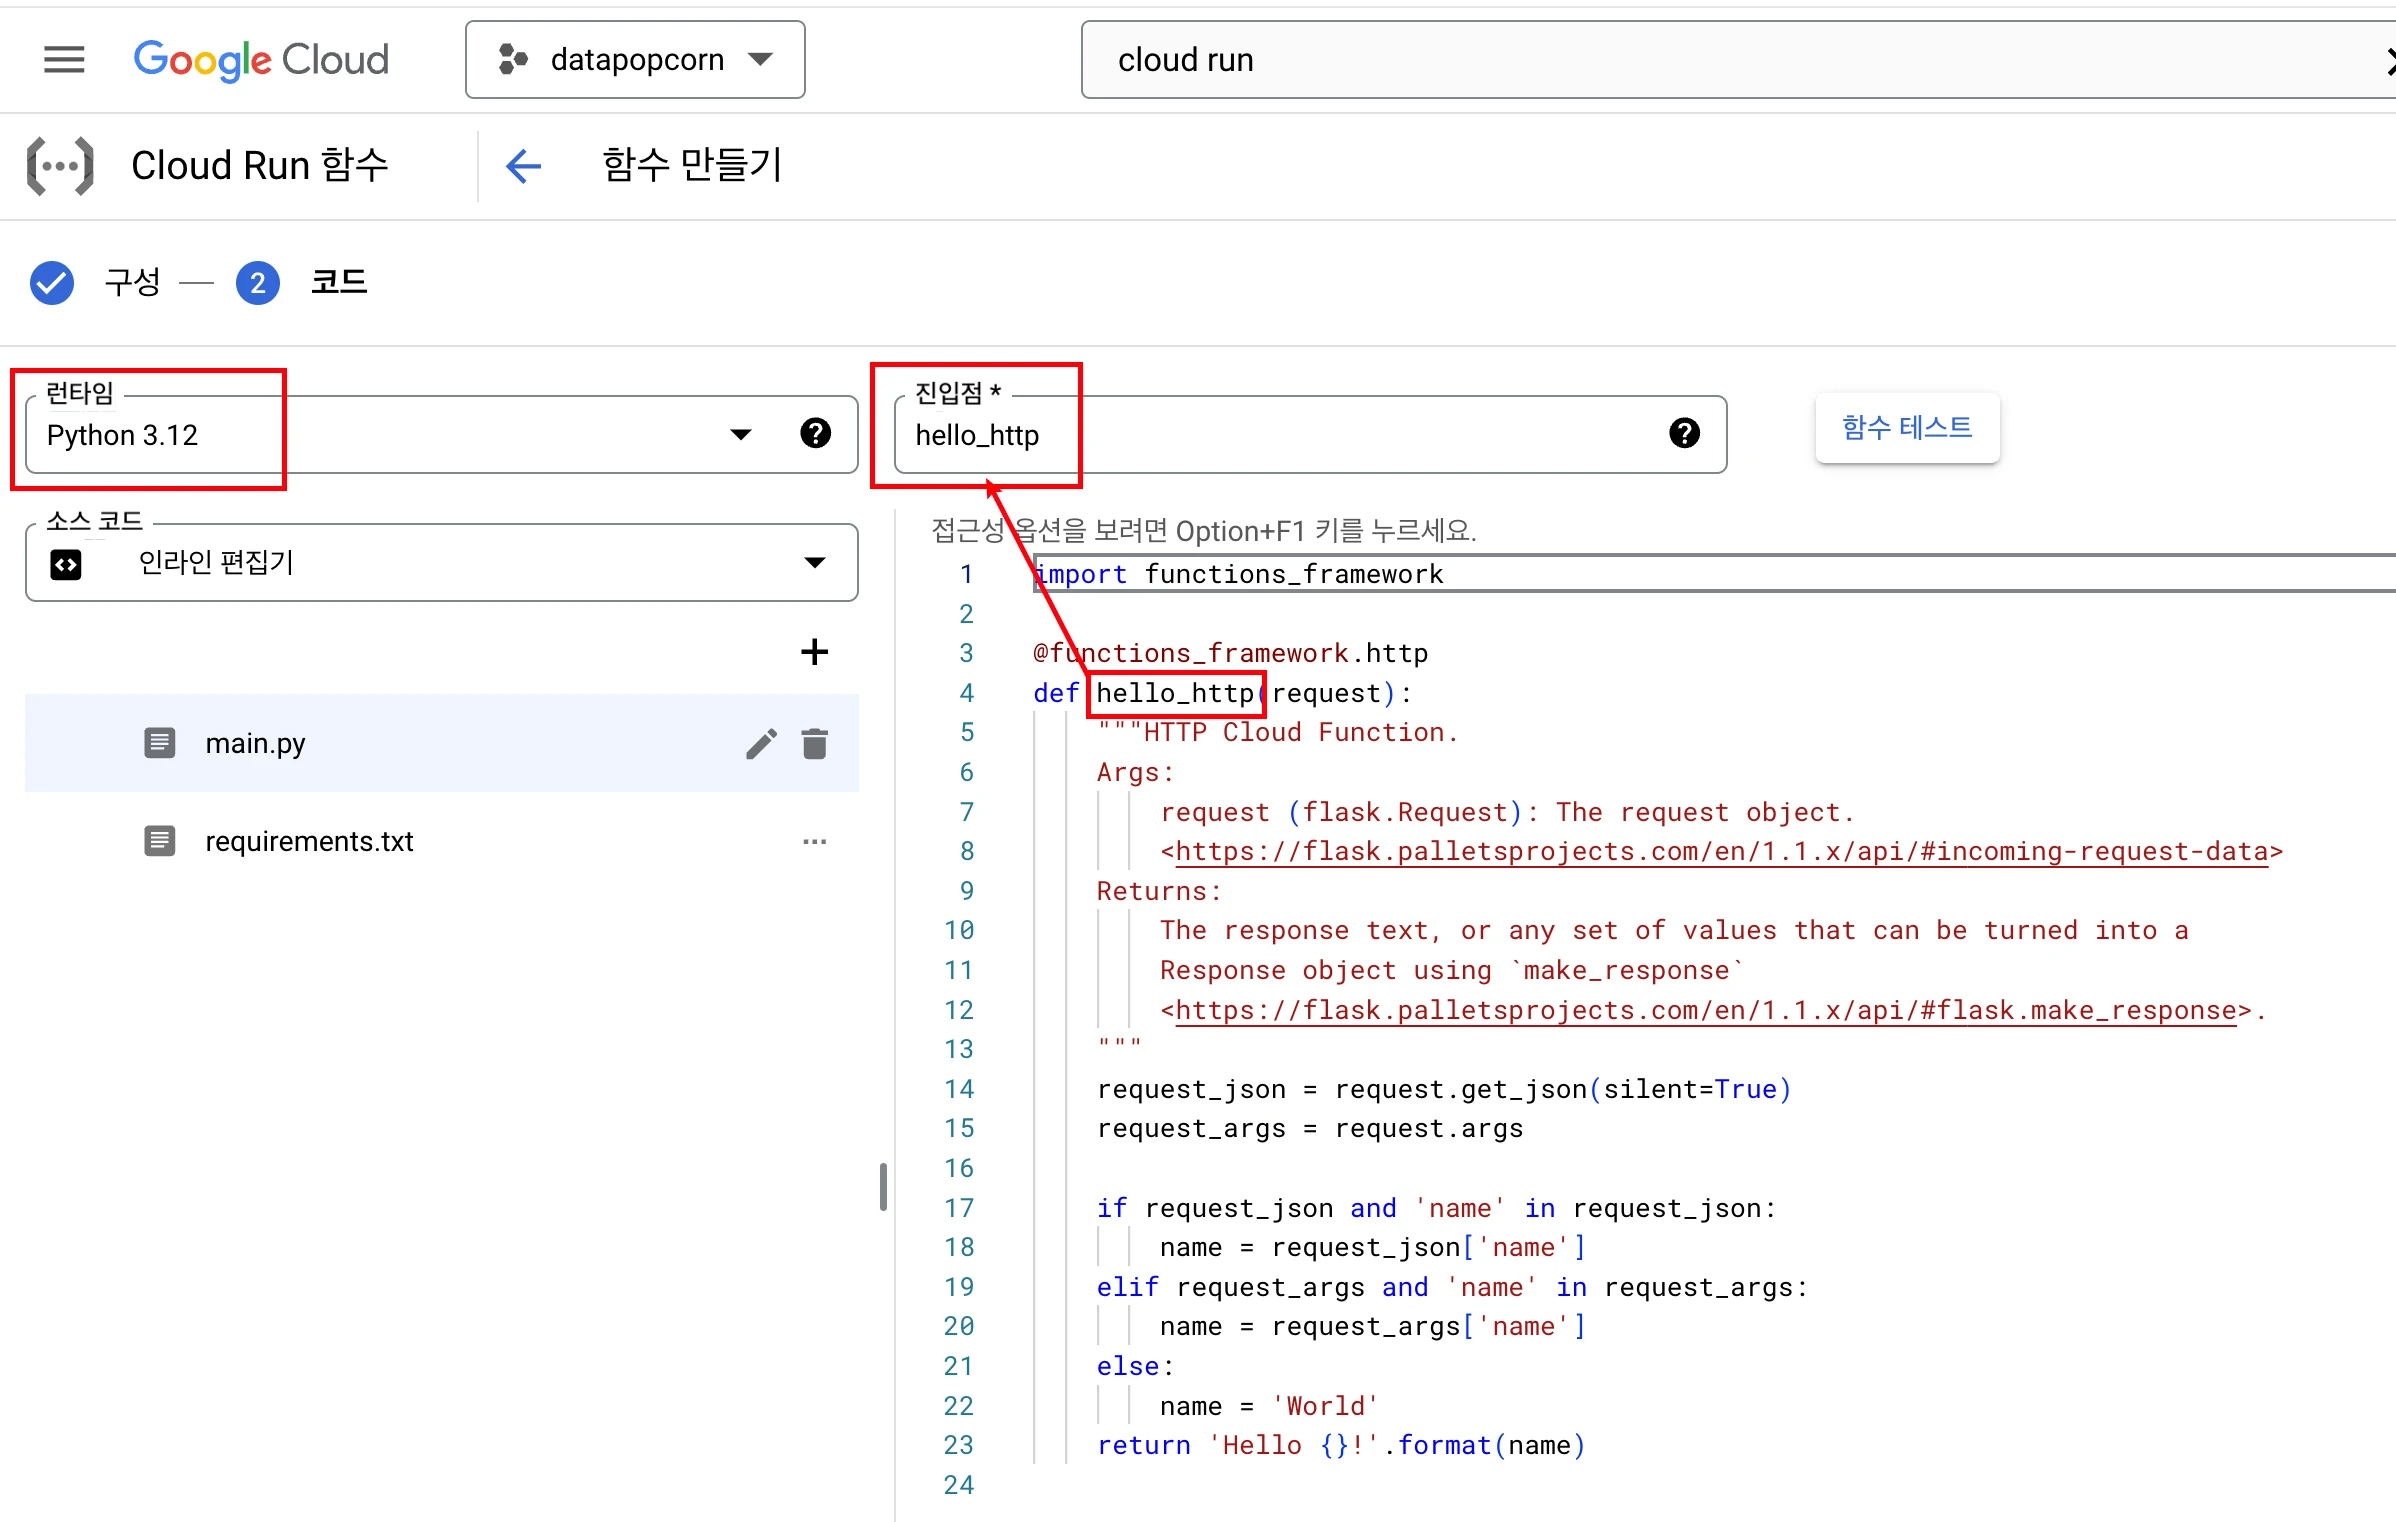Screen dimensions: 2396x1522
Task: Click code line 1 import functions_framework
Action: [1238, 574]
